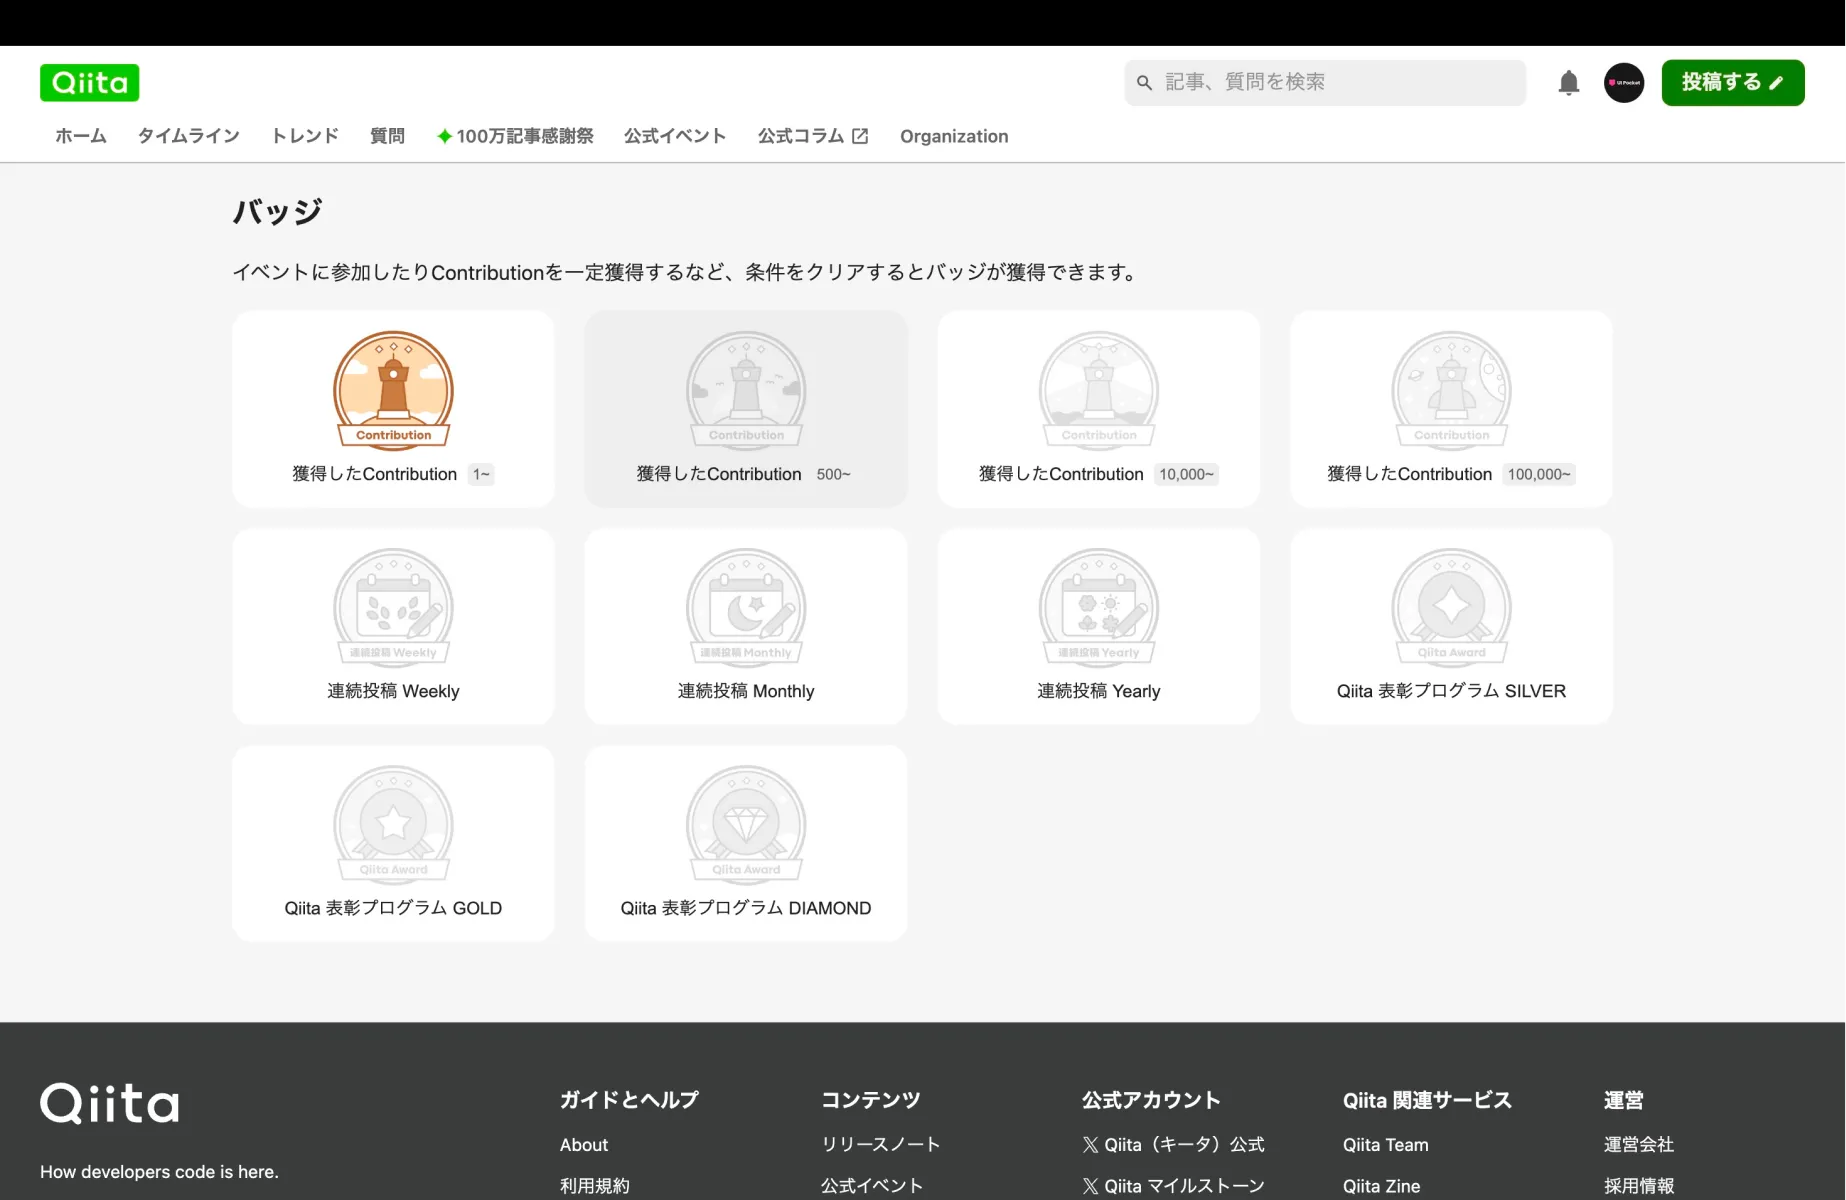Click the green 投稿する button
Viewport: 1846px width, 1200px height.
tap(1732, 83)
